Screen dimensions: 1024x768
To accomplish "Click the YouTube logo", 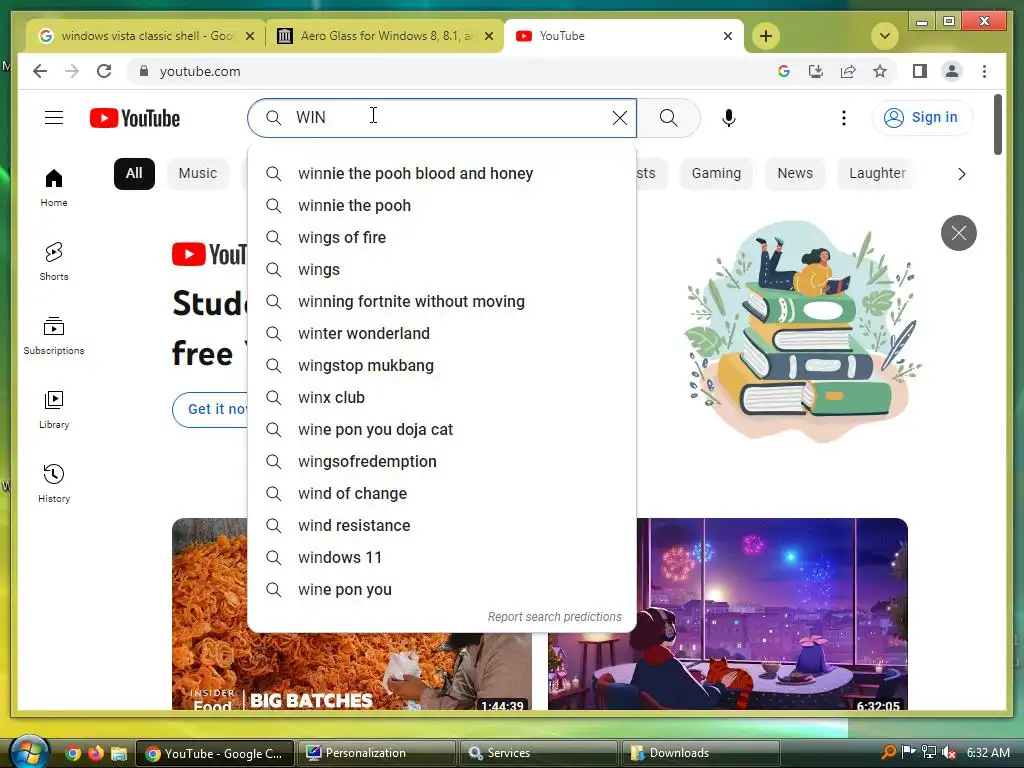I will (x=135, y=118).
